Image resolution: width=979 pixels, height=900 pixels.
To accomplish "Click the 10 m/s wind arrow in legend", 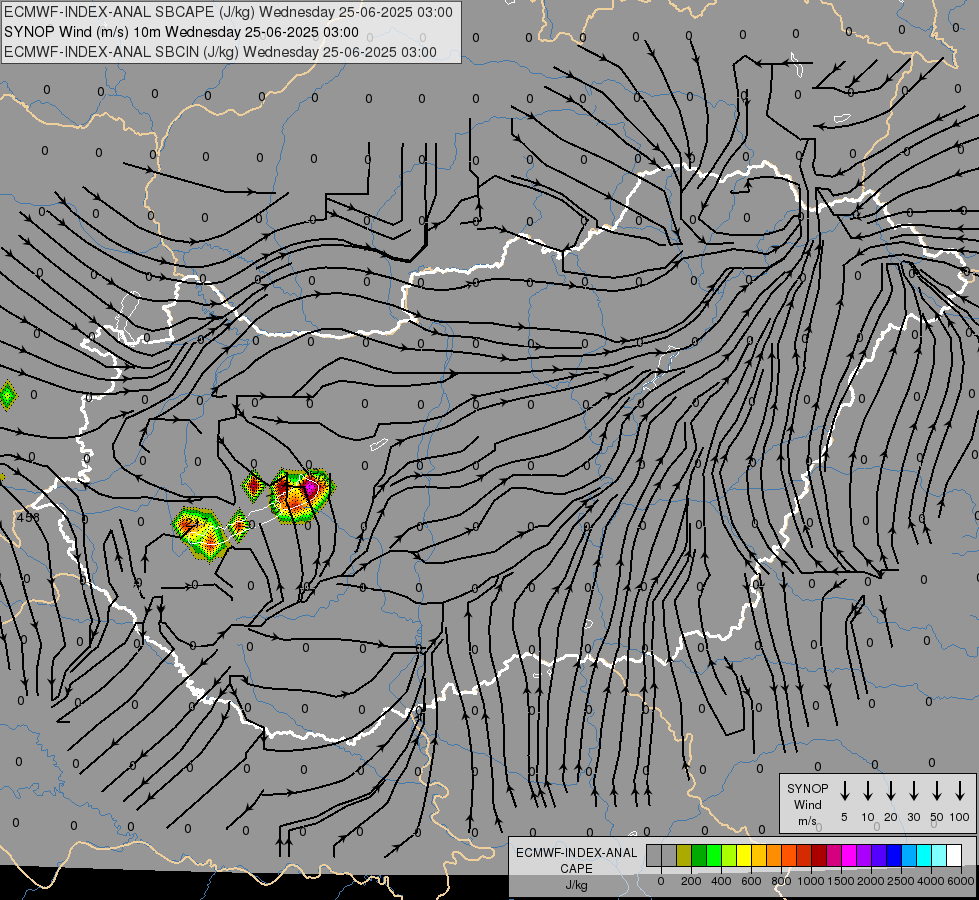I will click(x=868, y=791).
